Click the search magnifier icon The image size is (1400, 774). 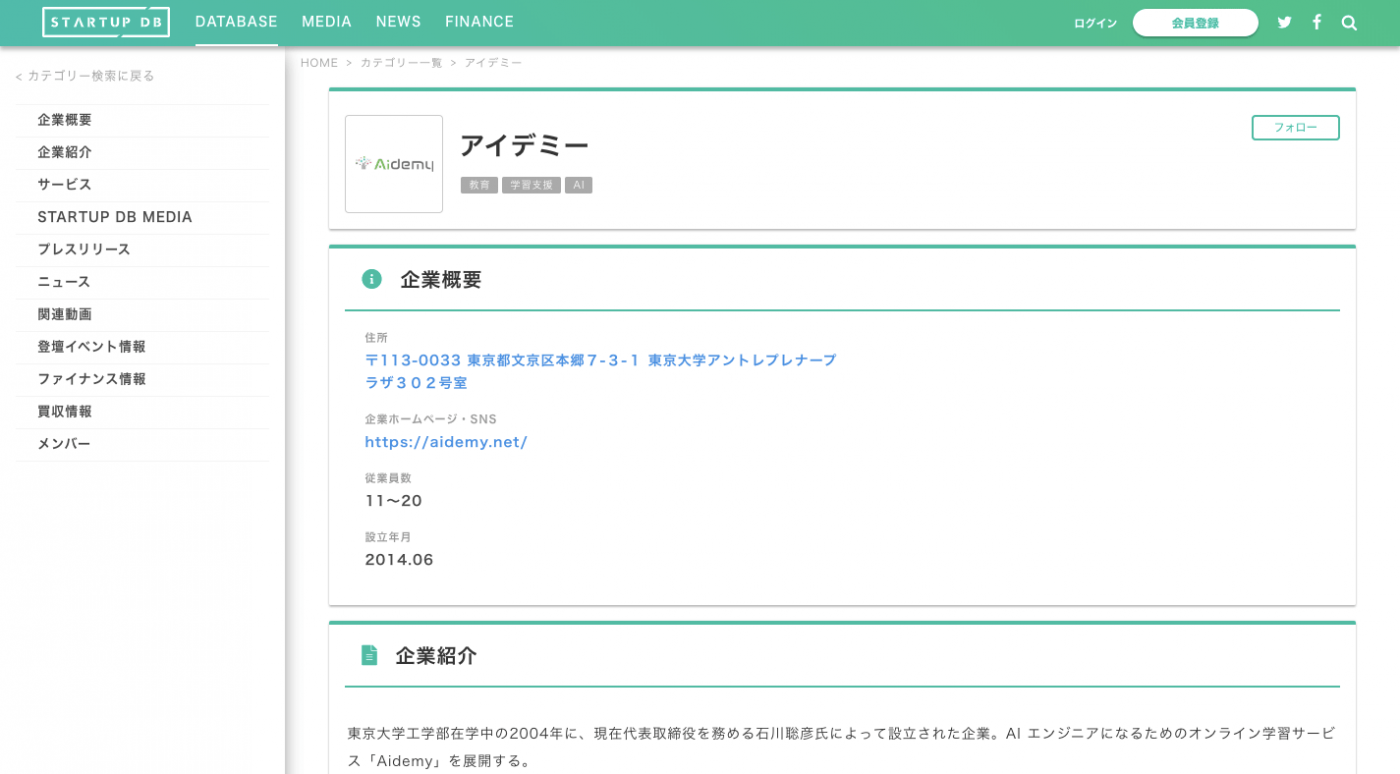[x=1349, y=23]
